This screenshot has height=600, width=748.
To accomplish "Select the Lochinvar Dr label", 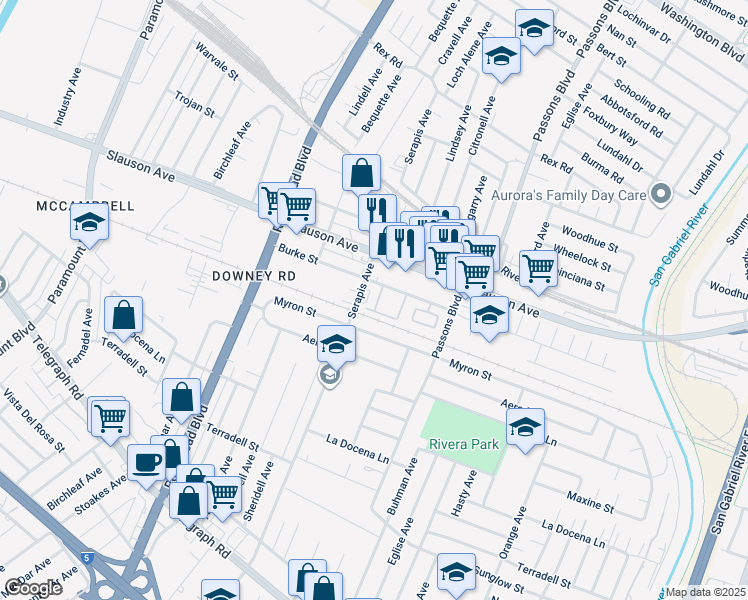I will click(x=644, y=24).
